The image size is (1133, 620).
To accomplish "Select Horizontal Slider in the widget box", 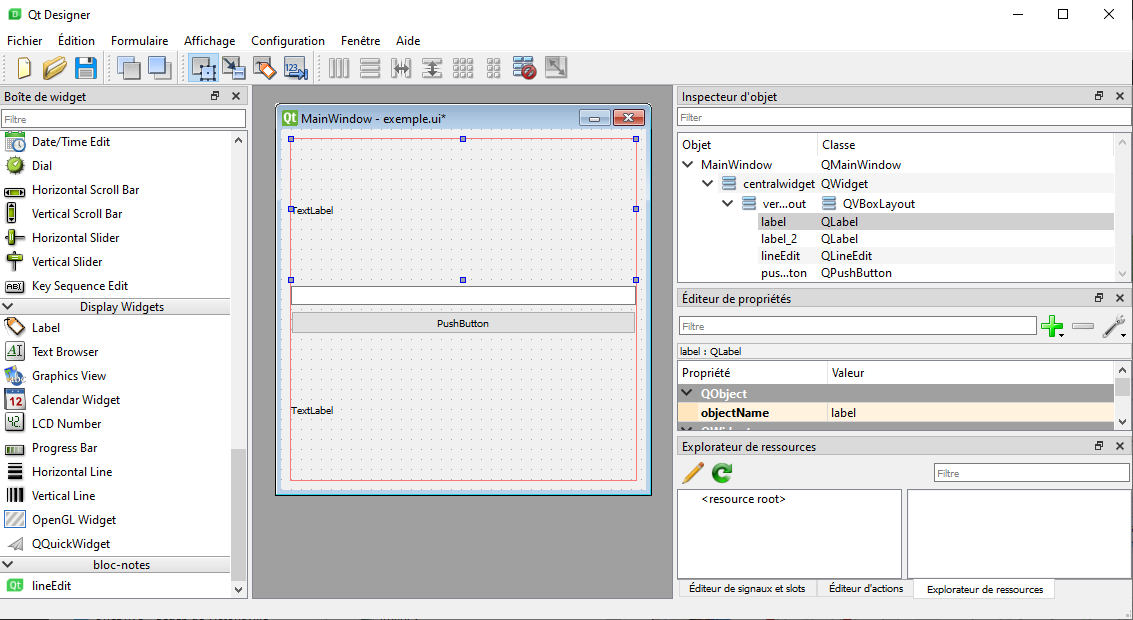I will click(x=75, y=238).
